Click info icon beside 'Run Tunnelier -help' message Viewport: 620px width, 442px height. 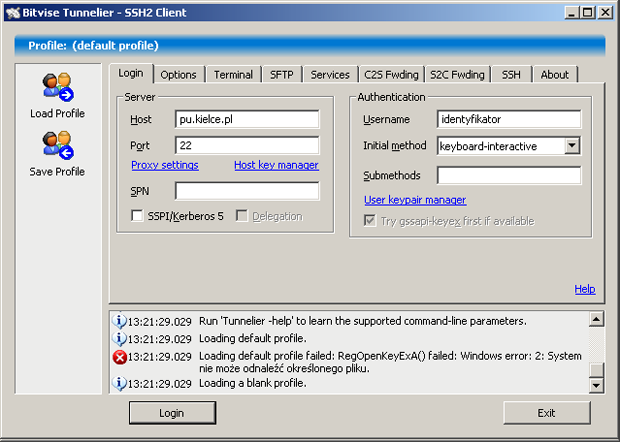click(120, 321)
